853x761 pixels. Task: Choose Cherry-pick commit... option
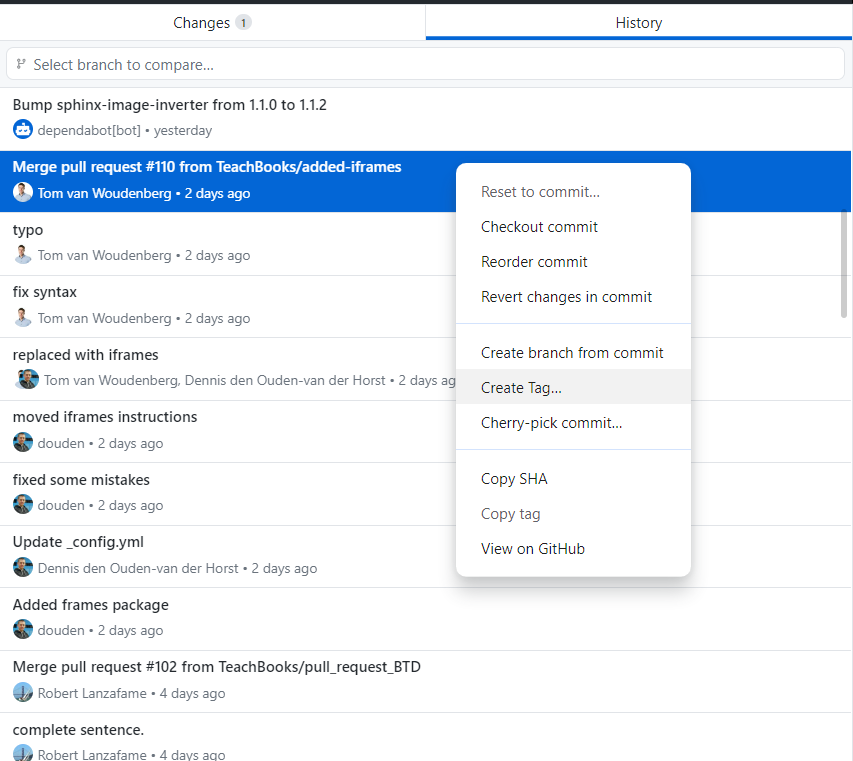coord(551,423)
